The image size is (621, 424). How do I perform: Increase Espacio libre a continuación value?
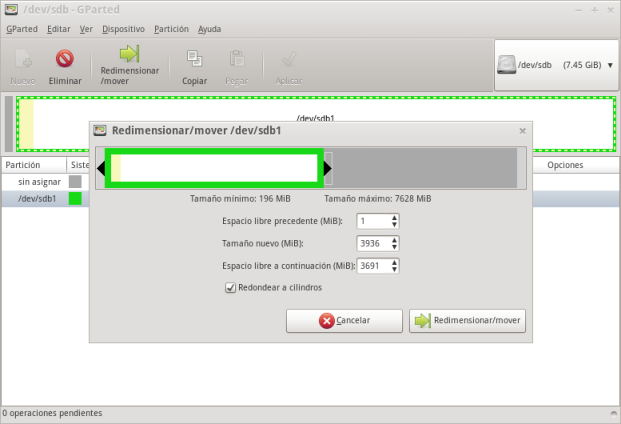394,262
